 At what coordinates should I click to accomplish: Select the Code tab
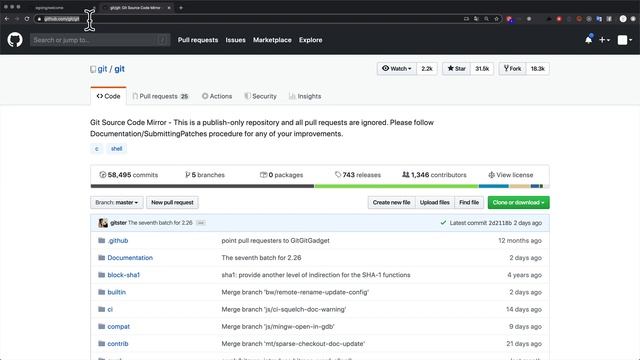point(108,96)
